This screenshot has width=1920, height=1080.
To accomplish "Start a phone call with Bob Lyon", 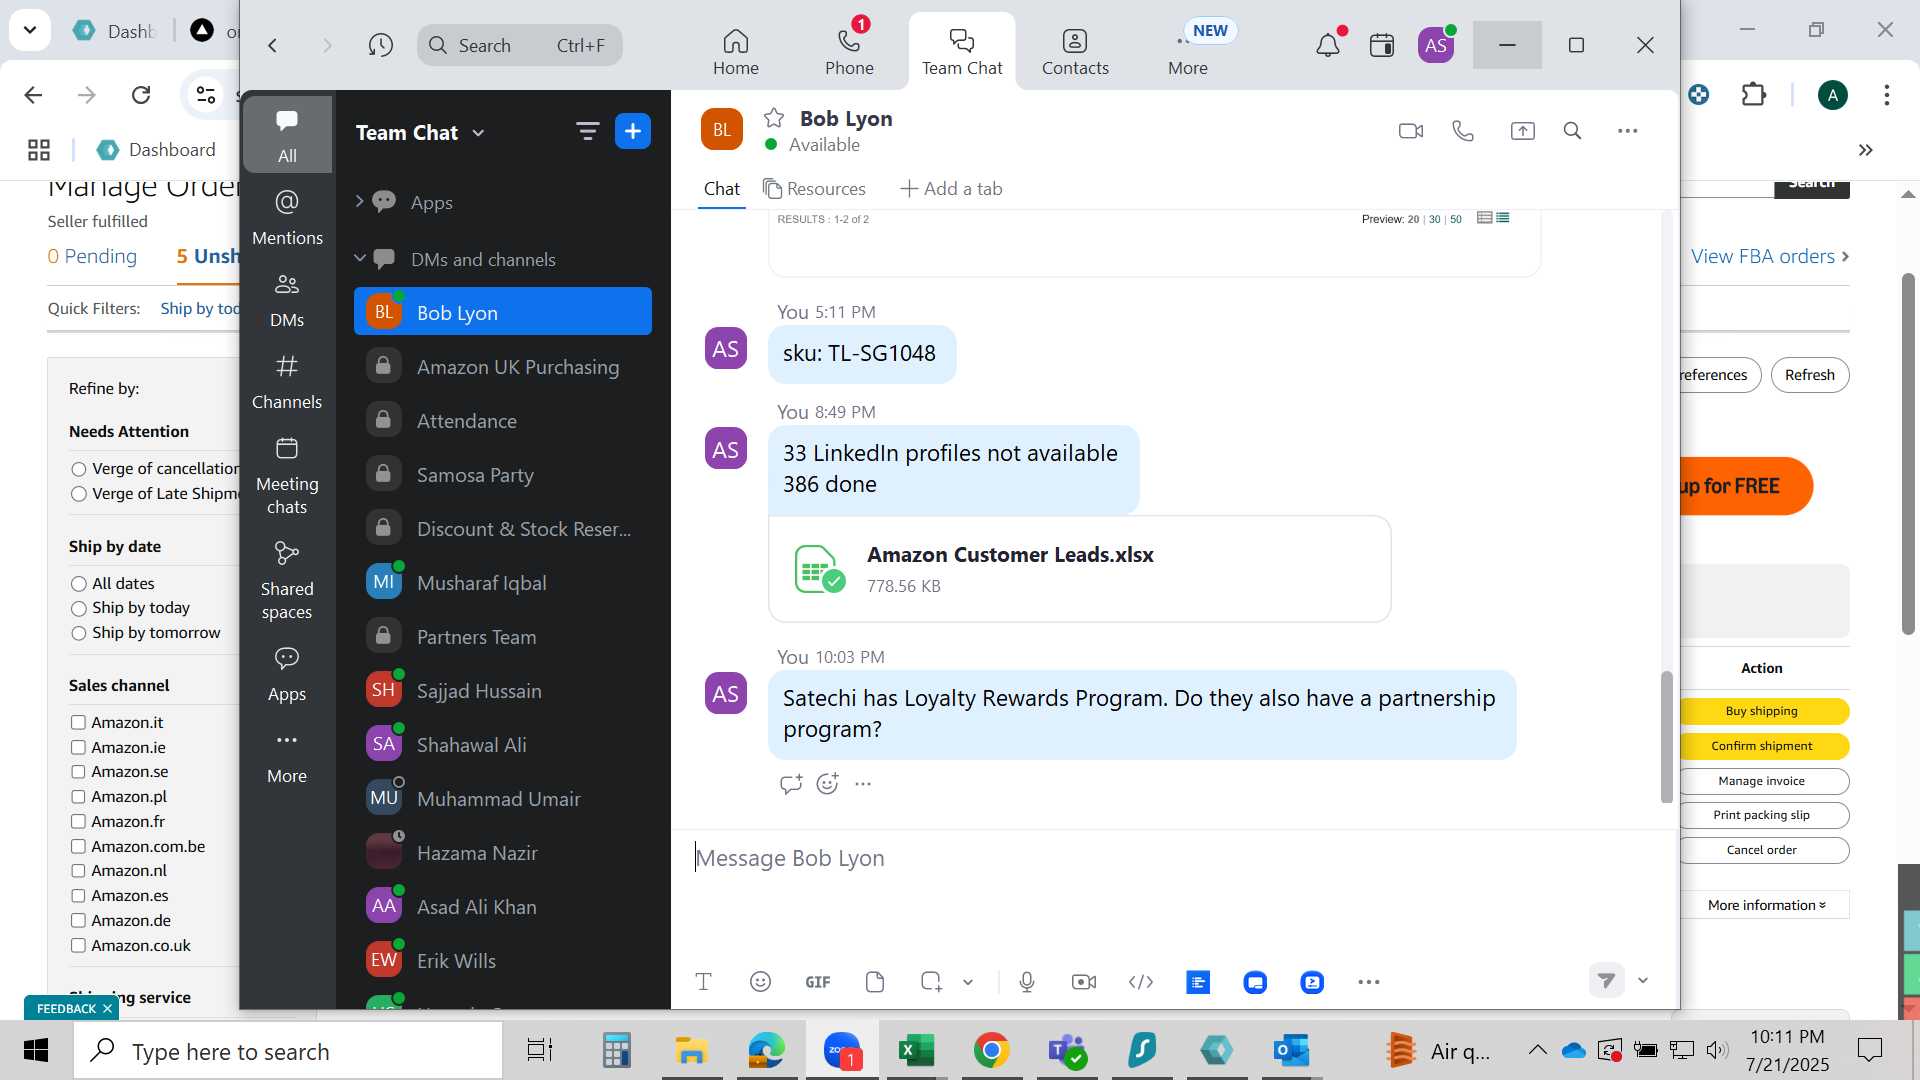I will (1463, 131).
